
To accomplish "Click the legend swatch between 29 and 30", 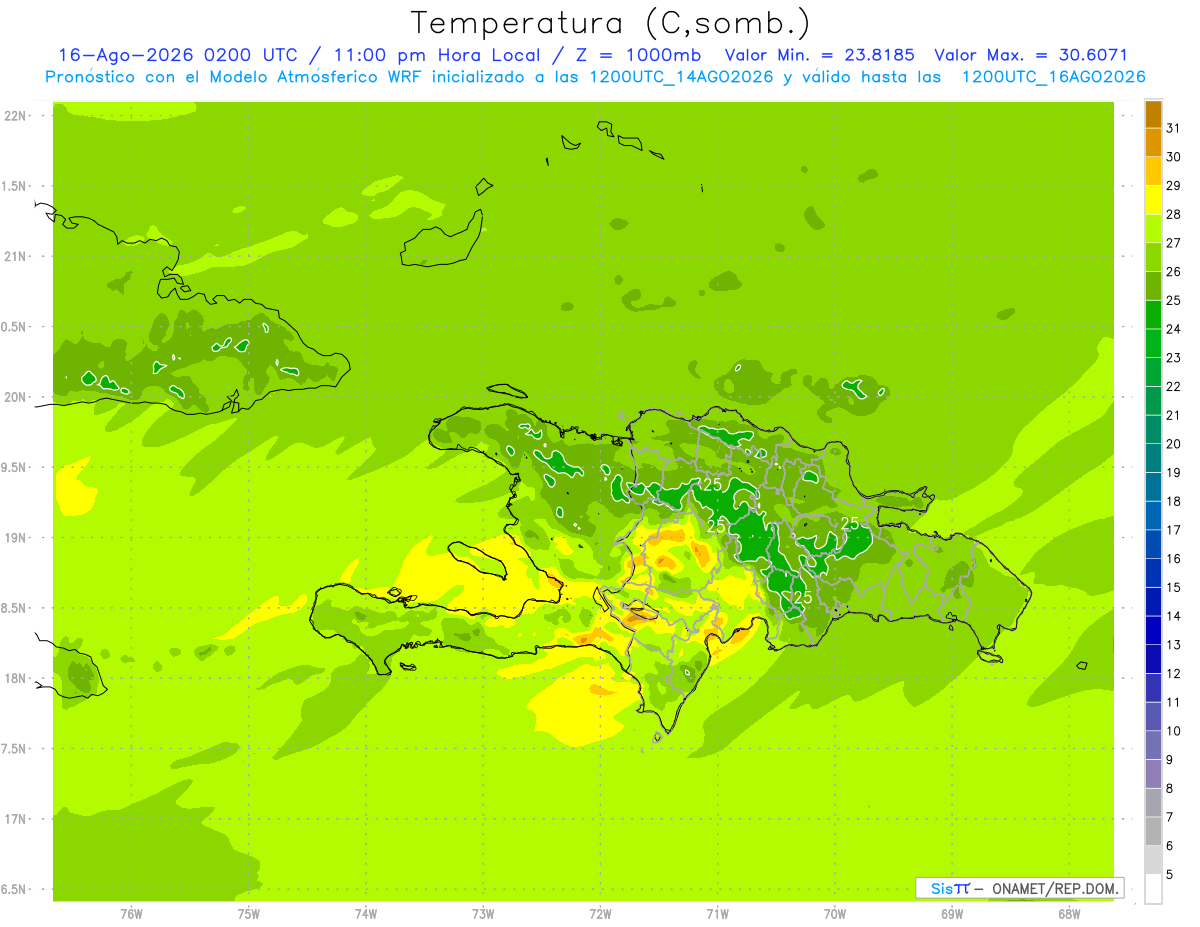I will tap(1153, 171).
